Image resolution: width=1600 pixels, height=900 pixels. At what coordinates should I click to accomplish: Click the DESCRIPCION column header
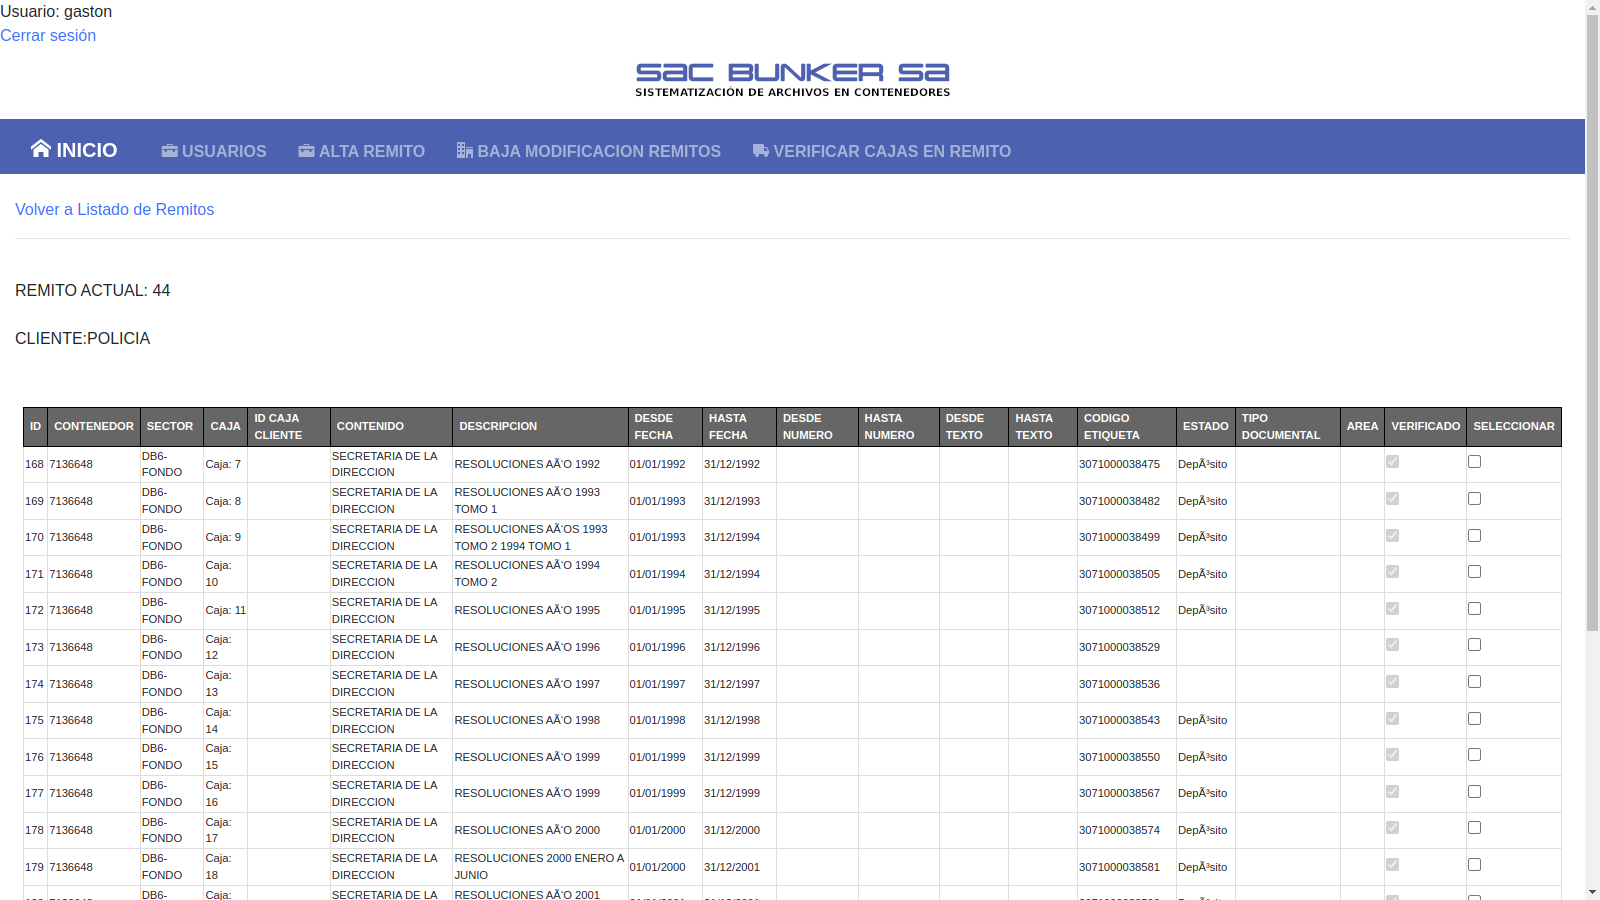(x=498, y=427)
